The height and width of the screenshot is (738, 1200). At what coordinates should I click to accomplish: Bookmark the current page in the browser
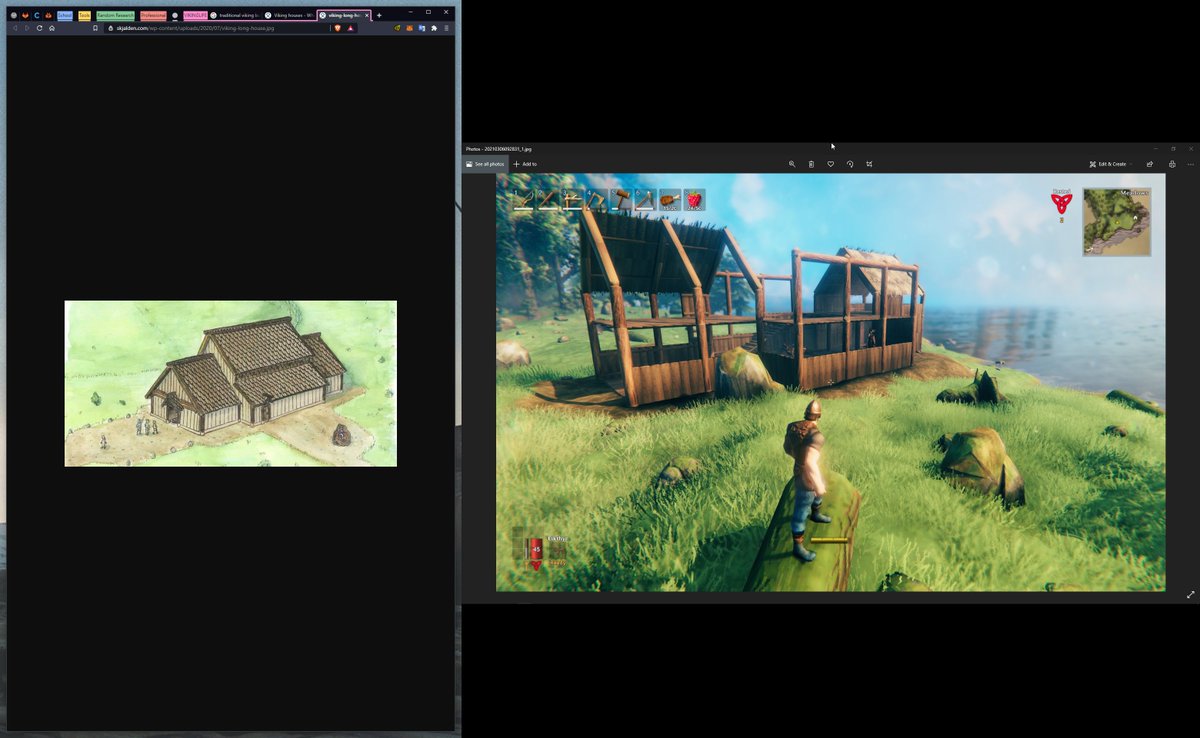coord(95,28)
